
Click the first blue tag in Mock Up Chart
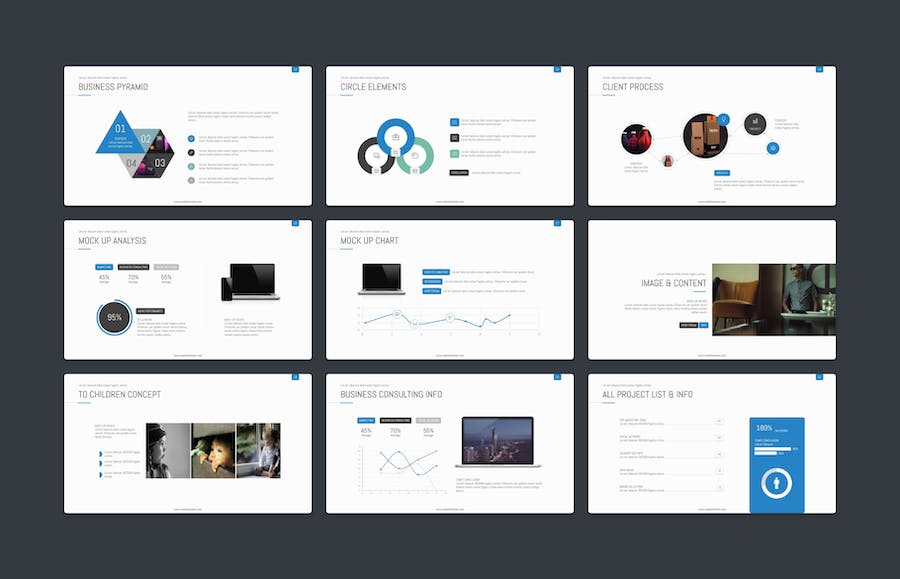[x=435, y=272]
